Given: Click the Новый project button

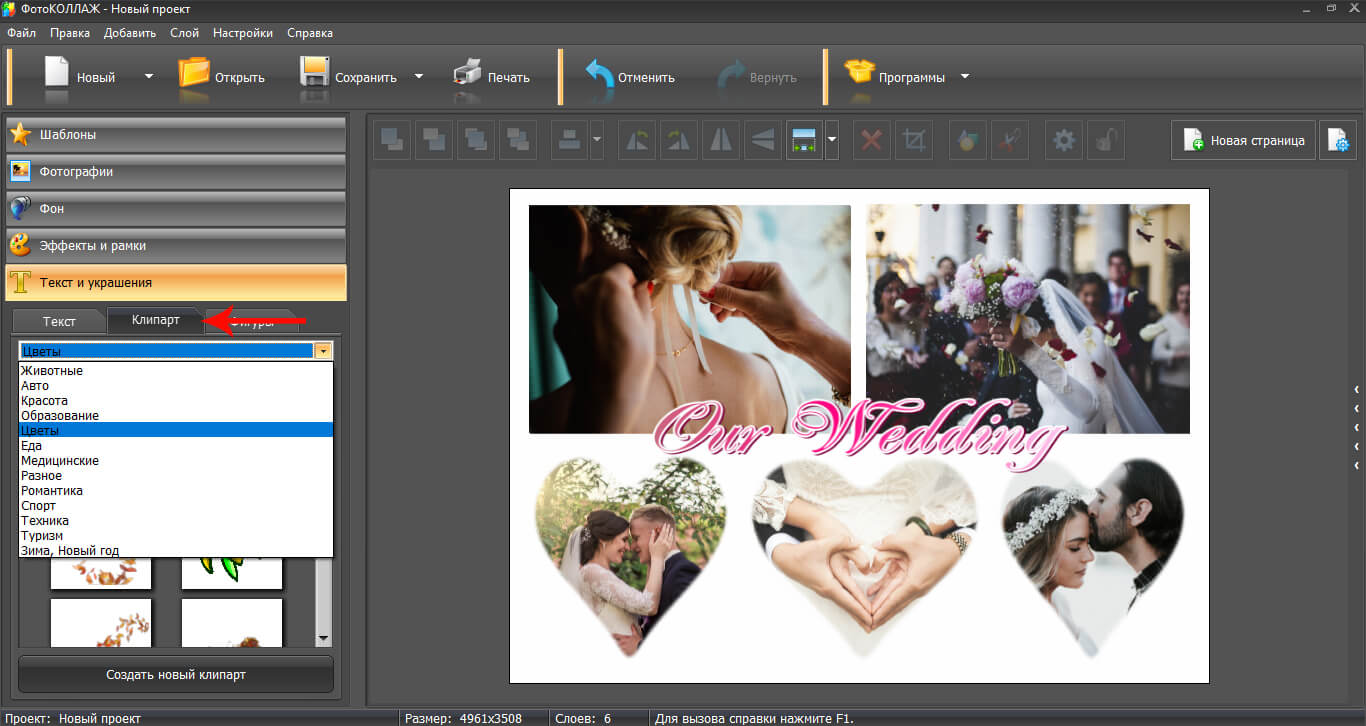Looking at the screenshot, I should pos(82,77).
